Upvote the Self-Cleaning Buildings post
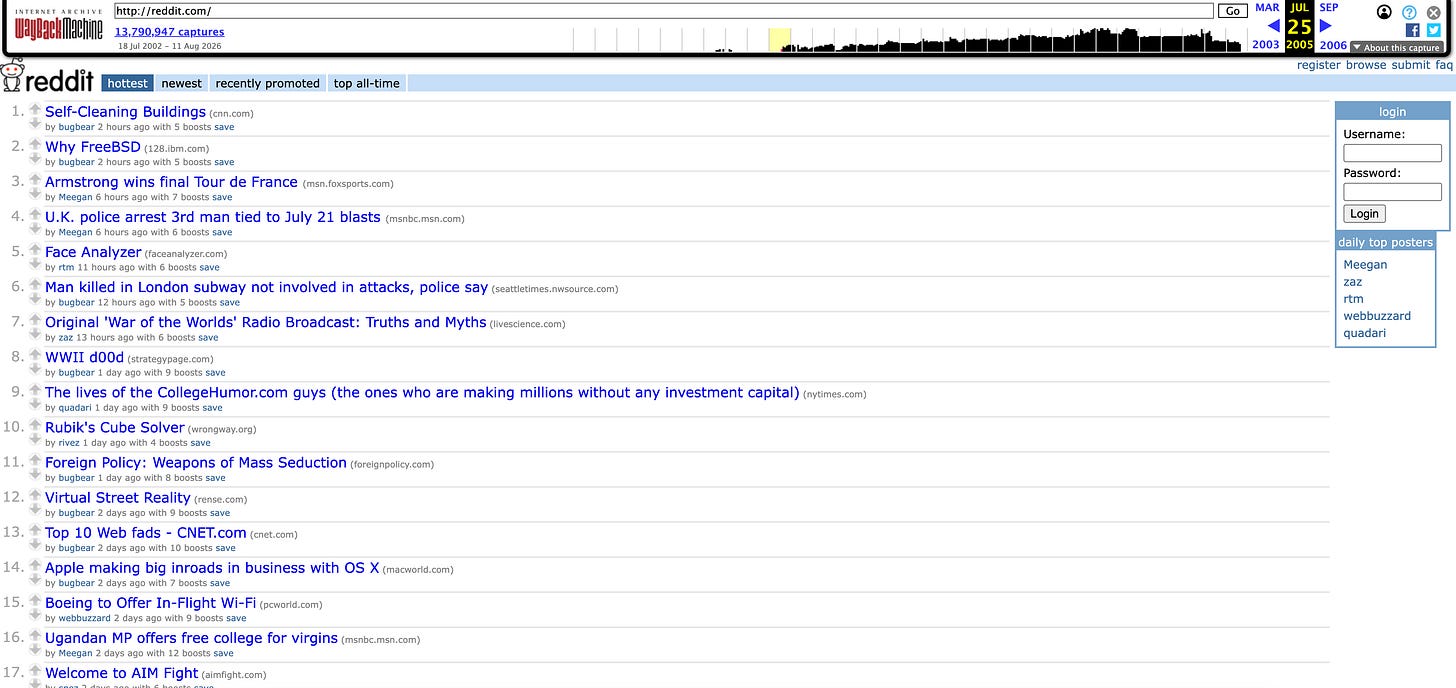1456x688 pixels. (35, 108)
